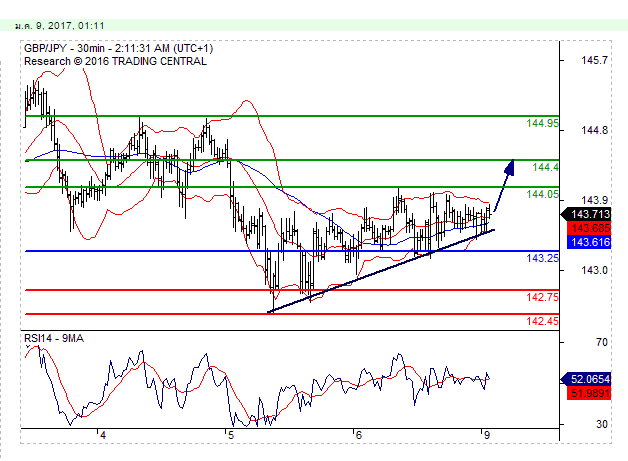This screenshot has height=461, width=628.
Task: Click the 144.95 resistance level label
Action: point(542,123)
